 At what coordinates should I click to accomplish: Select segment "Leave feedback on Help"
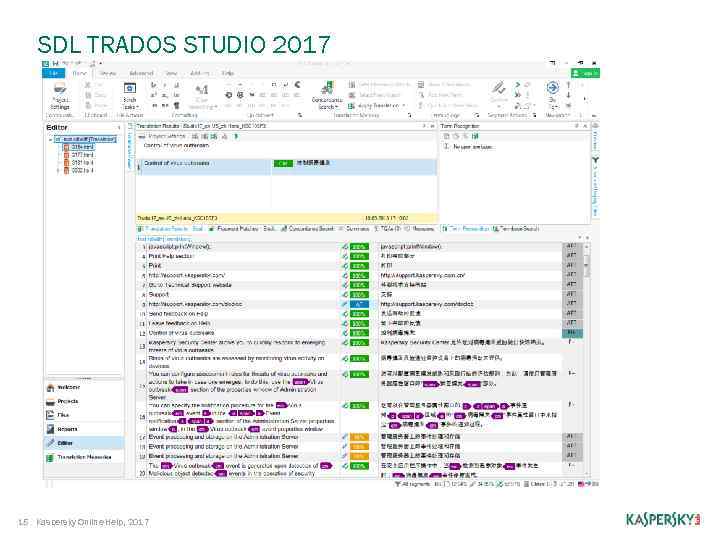[180, 323]
